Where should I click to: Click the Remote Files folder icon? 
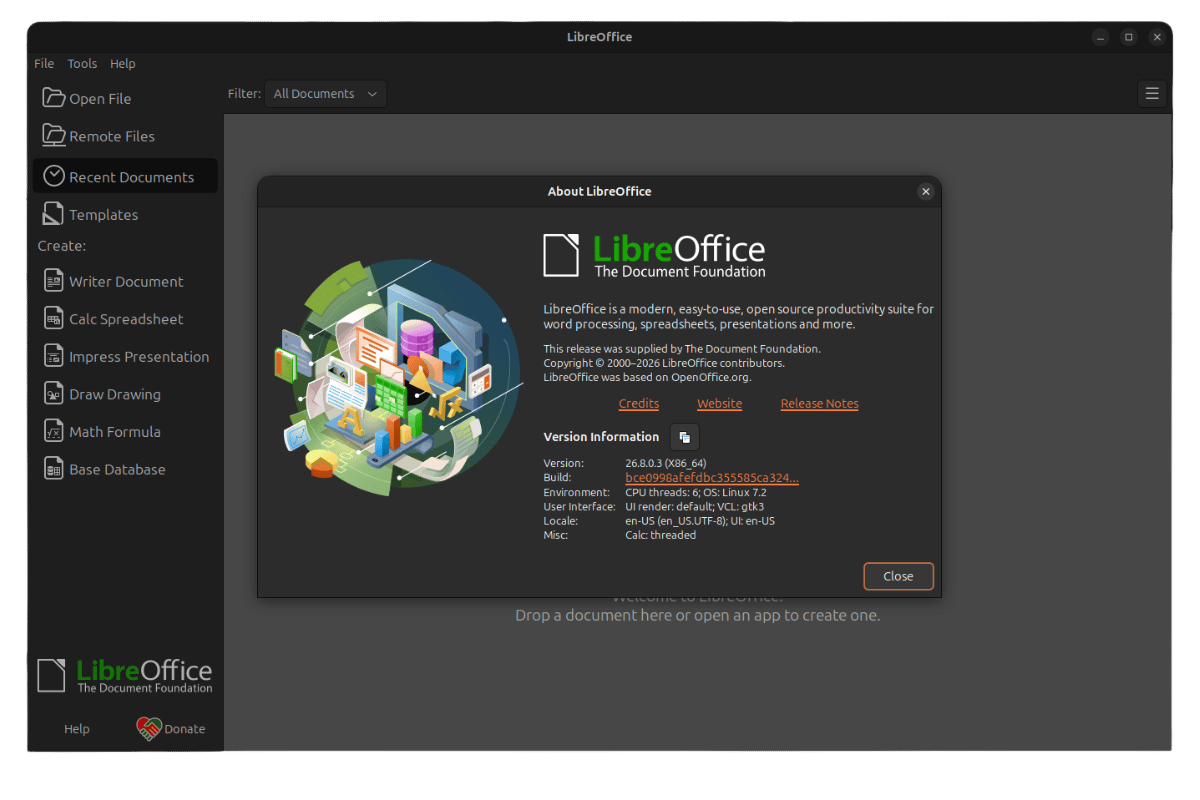53,135
